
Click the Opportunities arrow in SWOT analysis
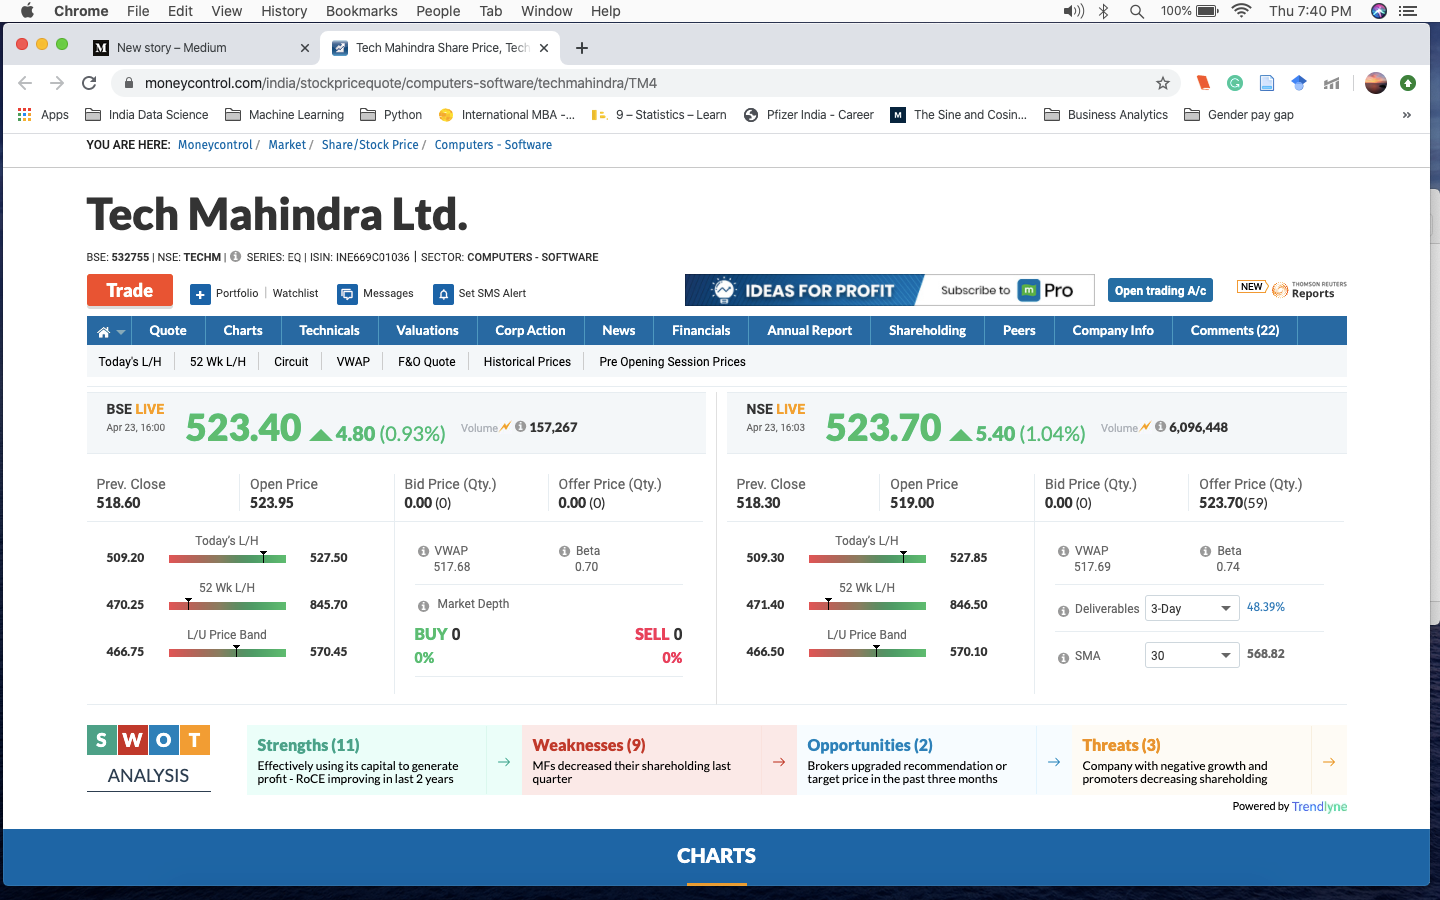tap(1054, 761)
